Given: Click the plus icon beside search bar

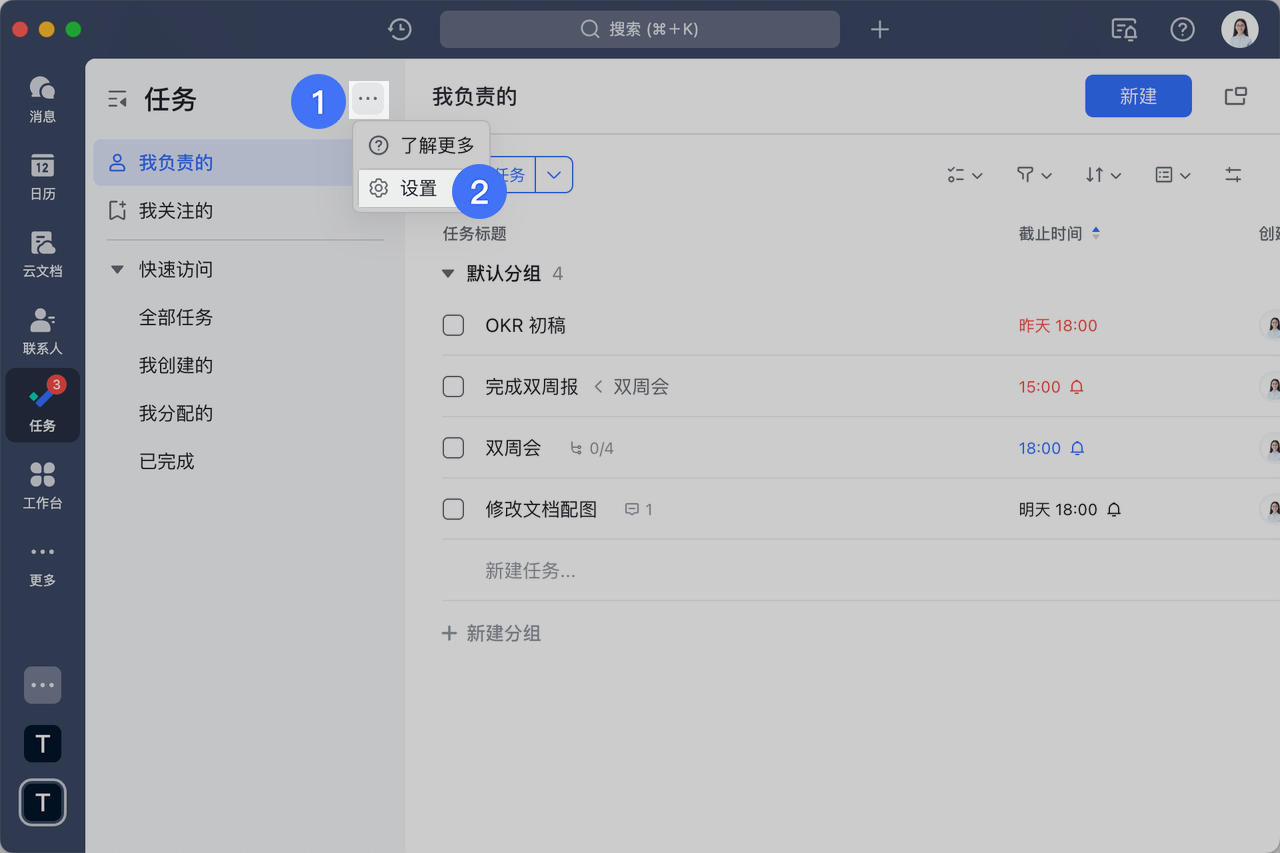Looking at the screenshot, I should pos(879,30).
